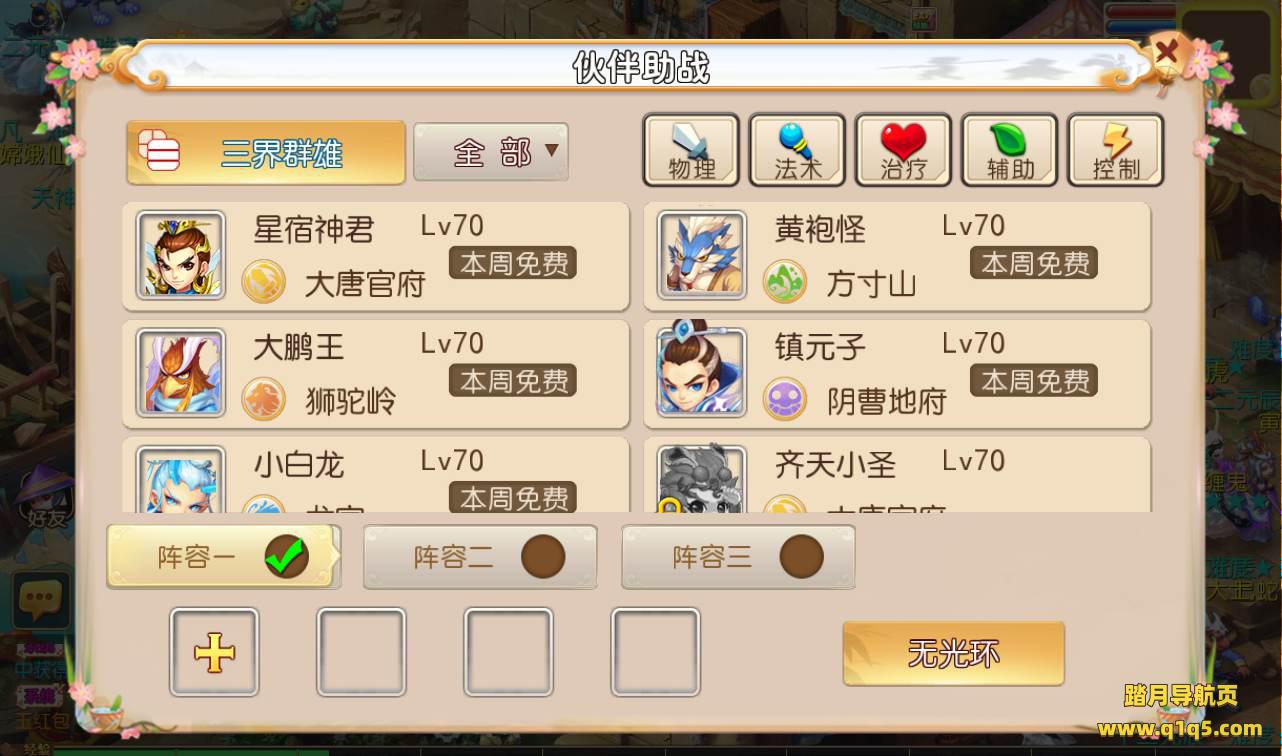Tap the 黄袍怪 wolf portrait

702,255
